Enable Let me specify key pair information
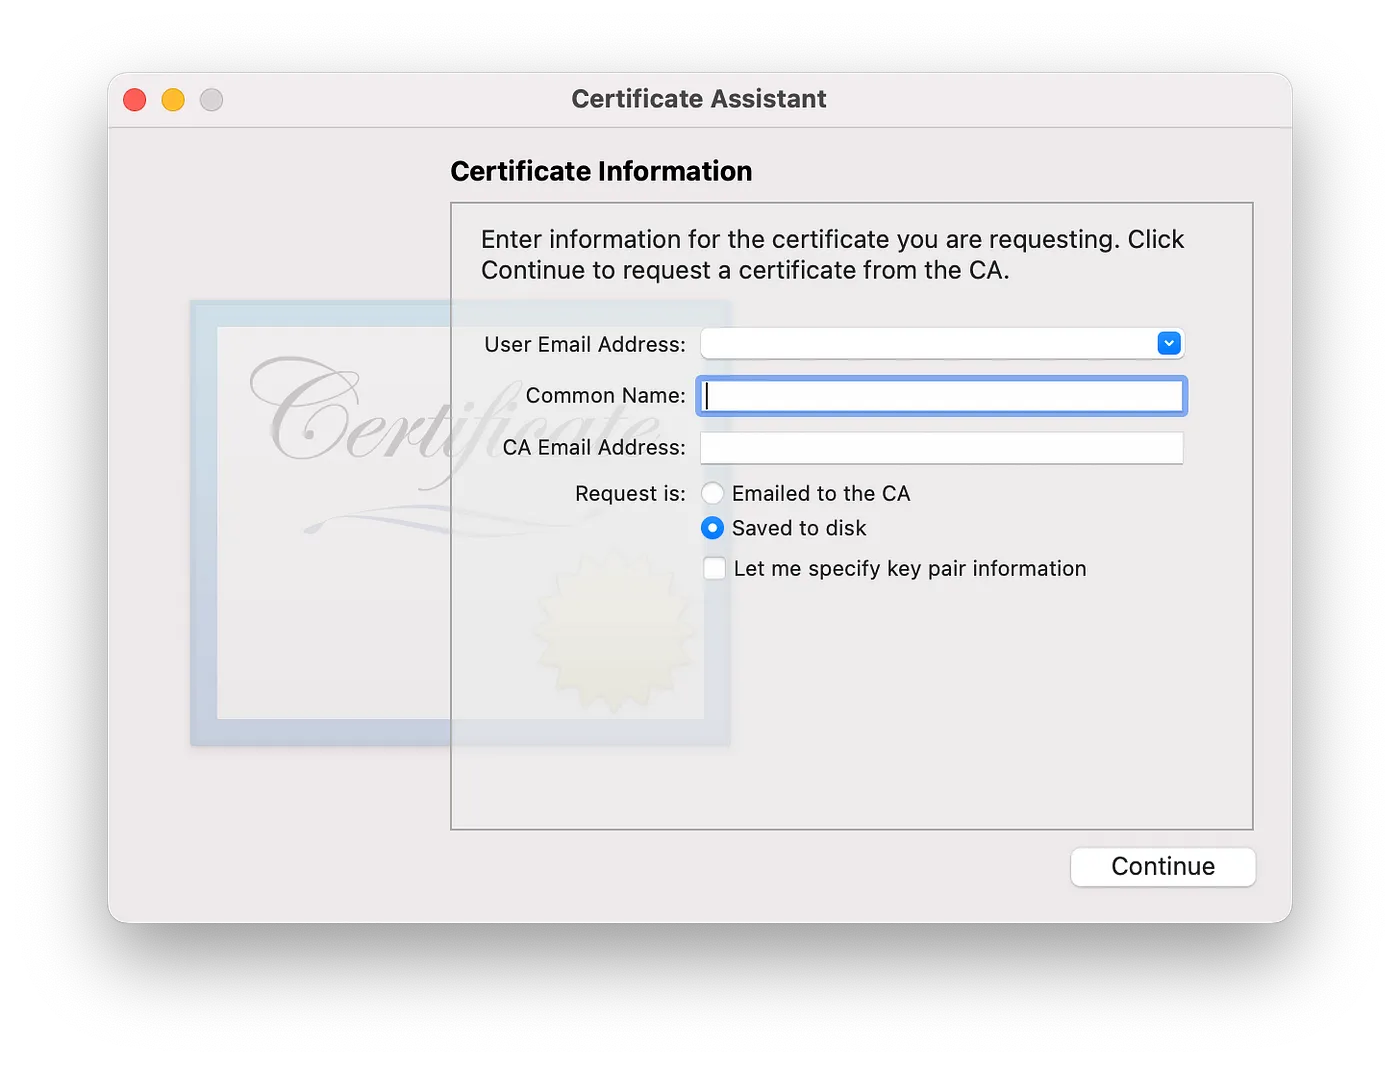This screenshot has width=1400, height=1065. pyautogui.click(x=714, y=569)
